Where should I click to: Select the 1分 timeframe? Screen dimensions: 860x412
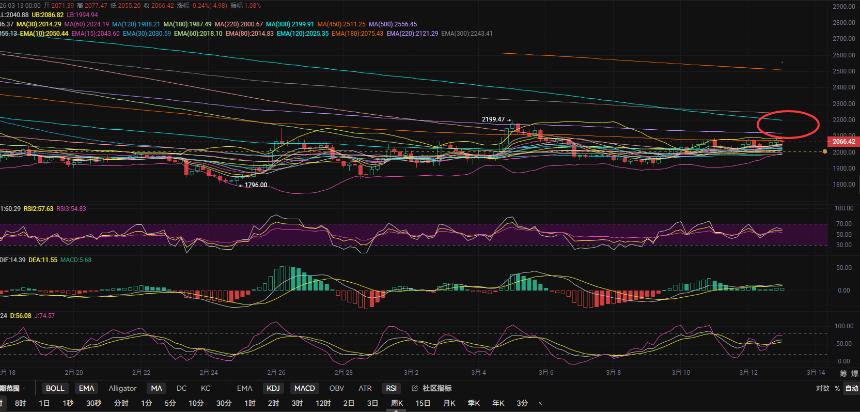click(x=146, y=403)
